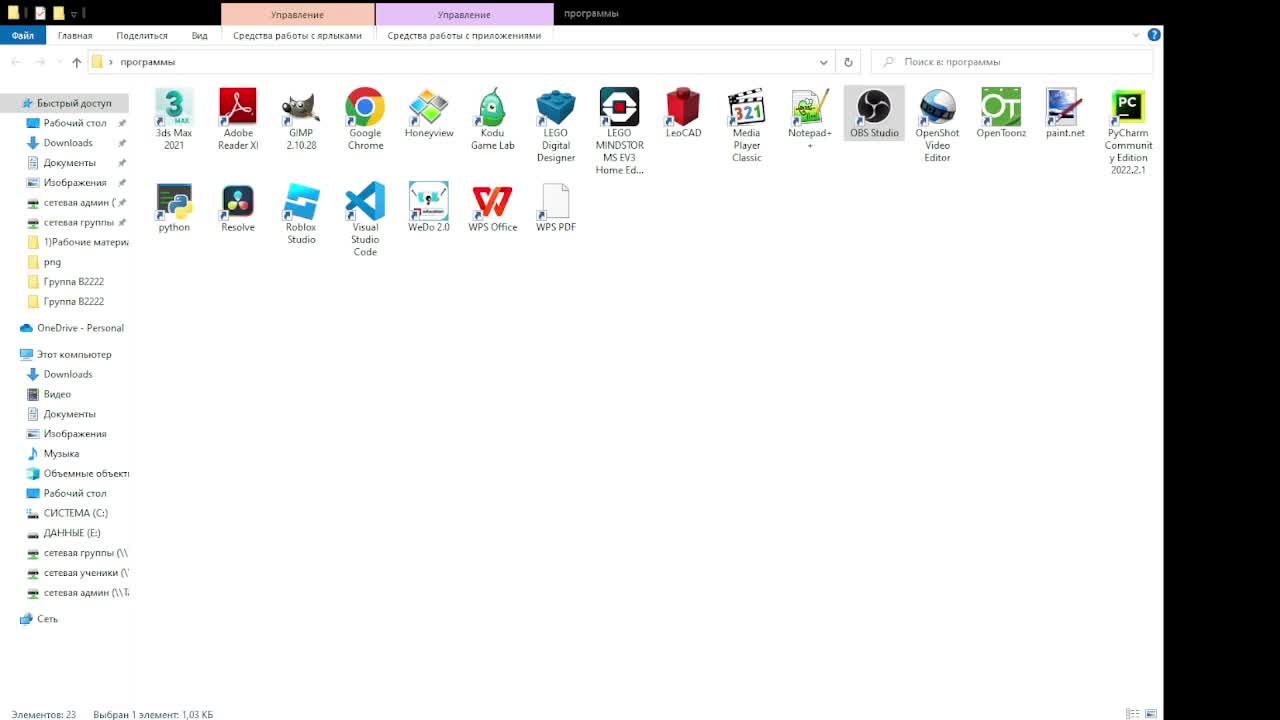The image size is (1280, 720).
Task: Go up one folder level
Action: [x=76, y=62]
